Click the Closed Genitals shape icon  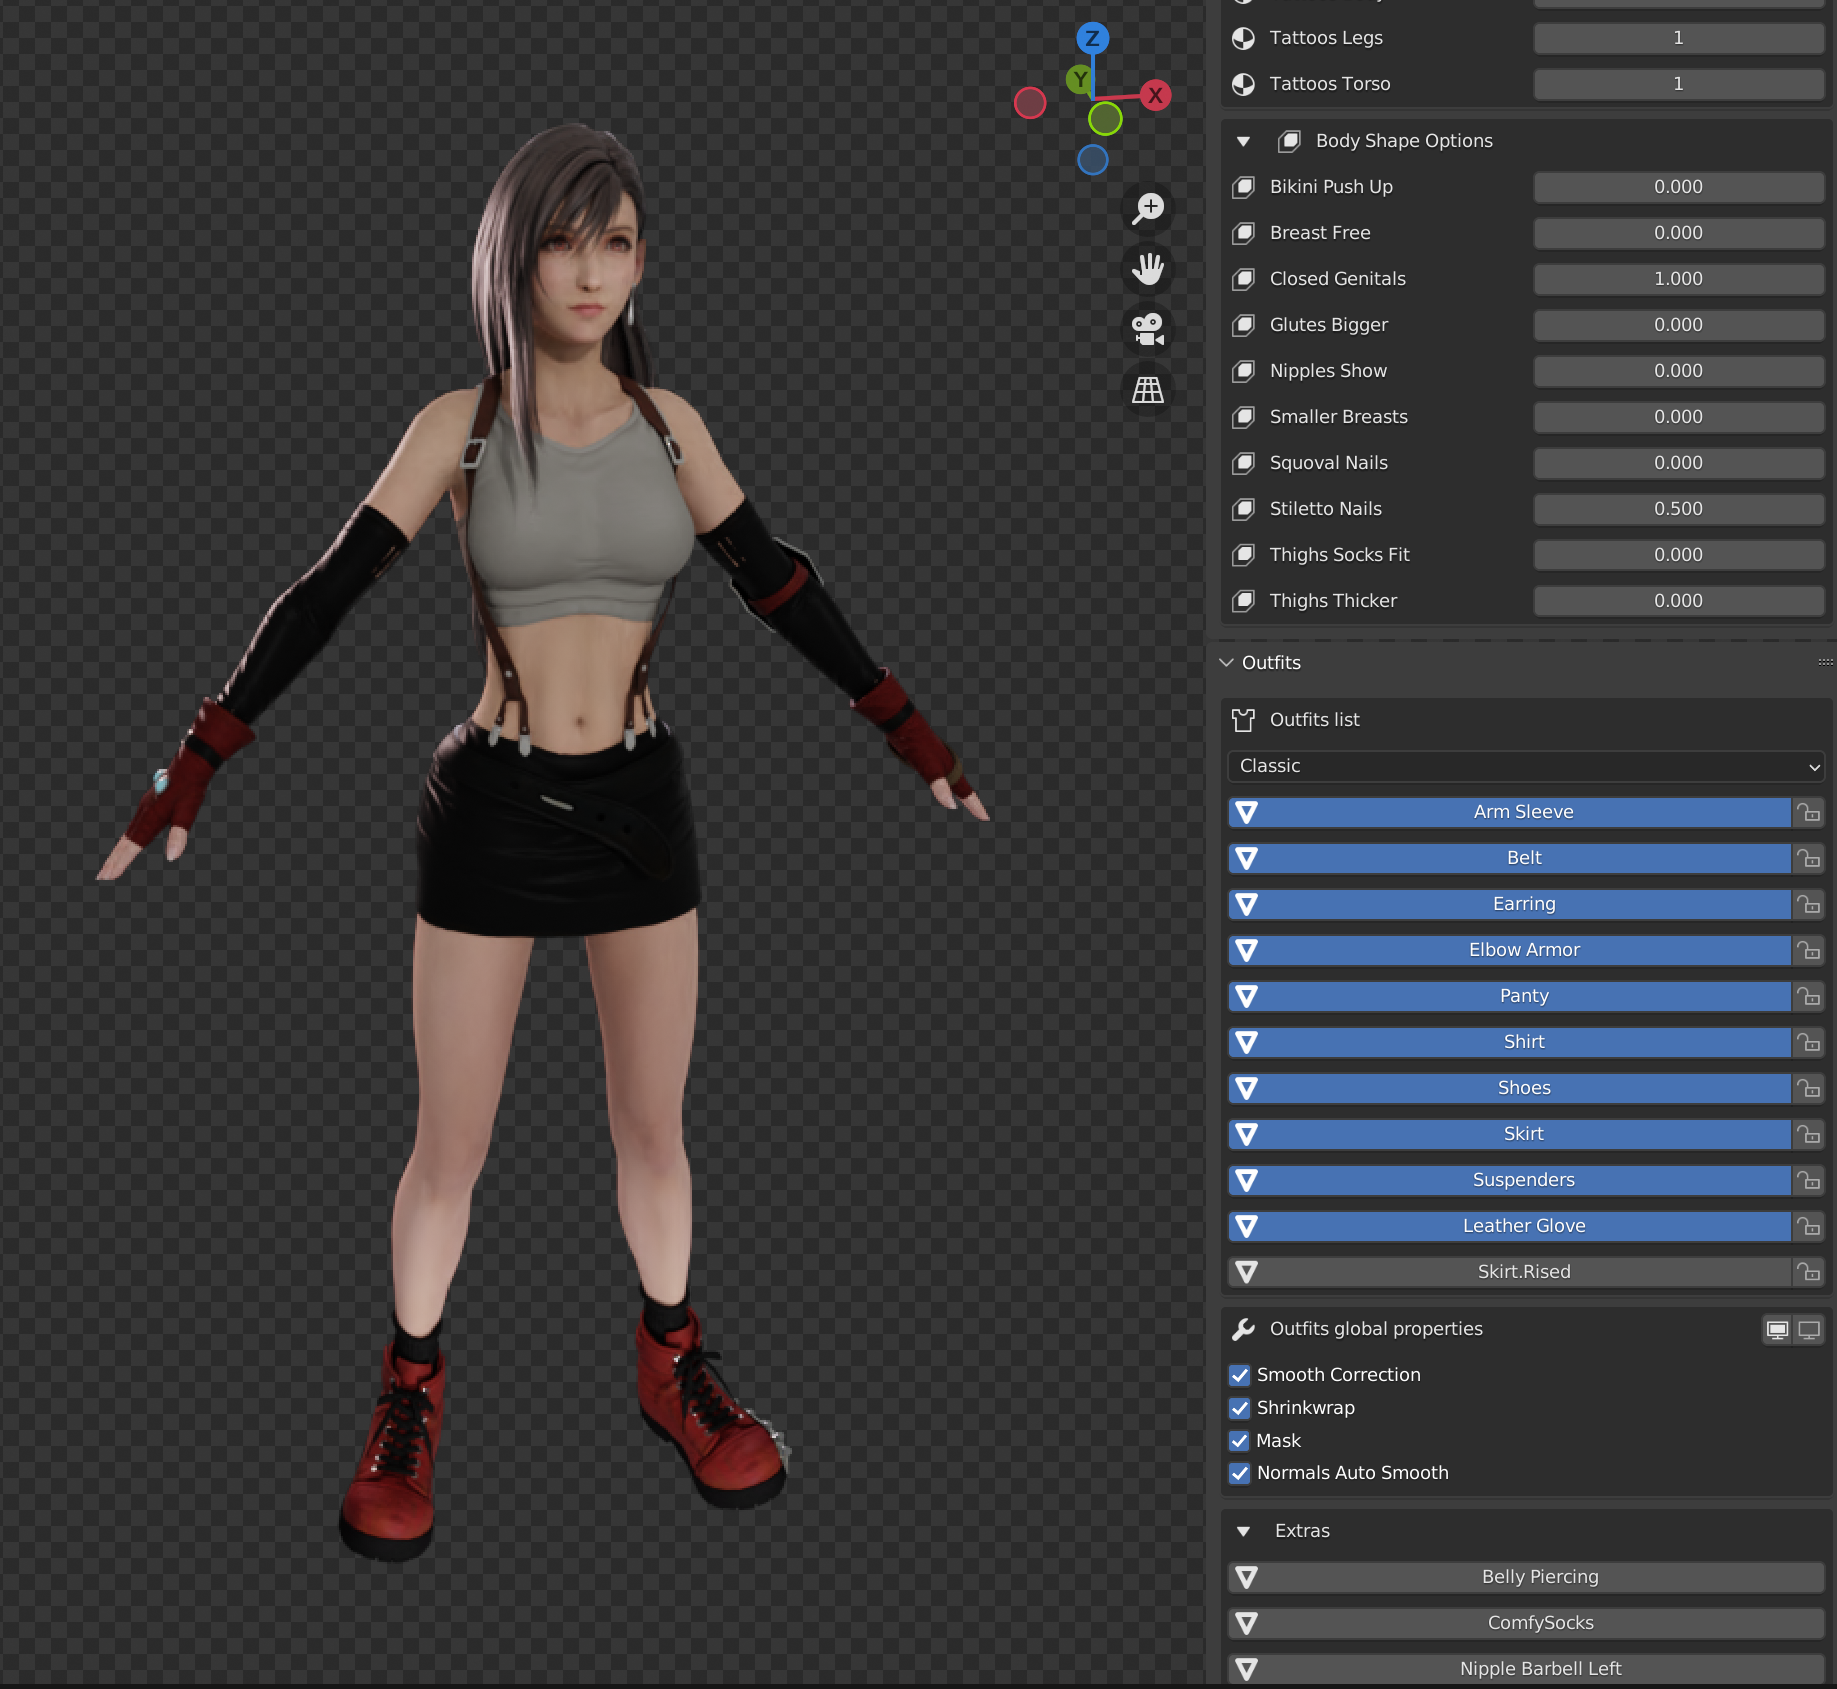[x=1243, y=279]
